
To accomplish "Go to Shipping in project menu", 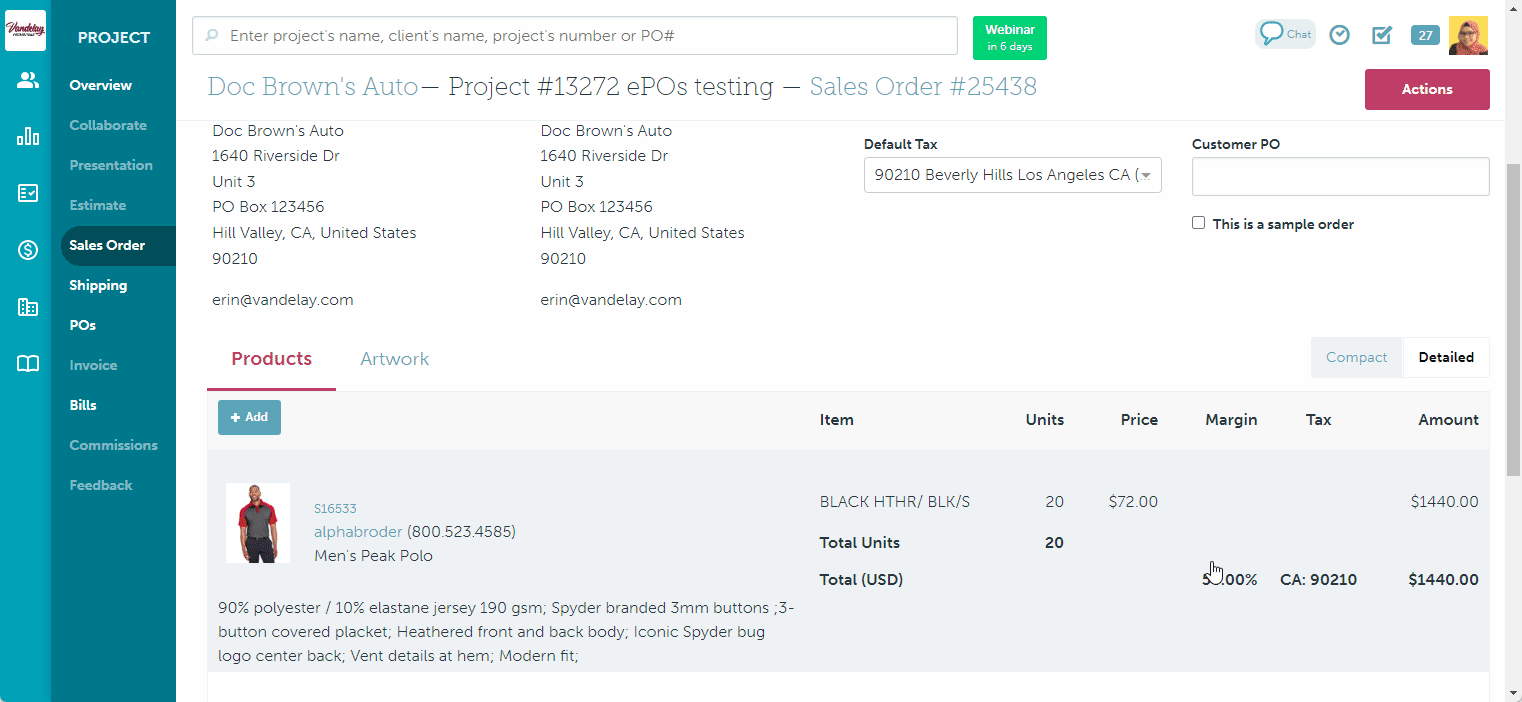I will pyautogui.click(x=98, y=285).
